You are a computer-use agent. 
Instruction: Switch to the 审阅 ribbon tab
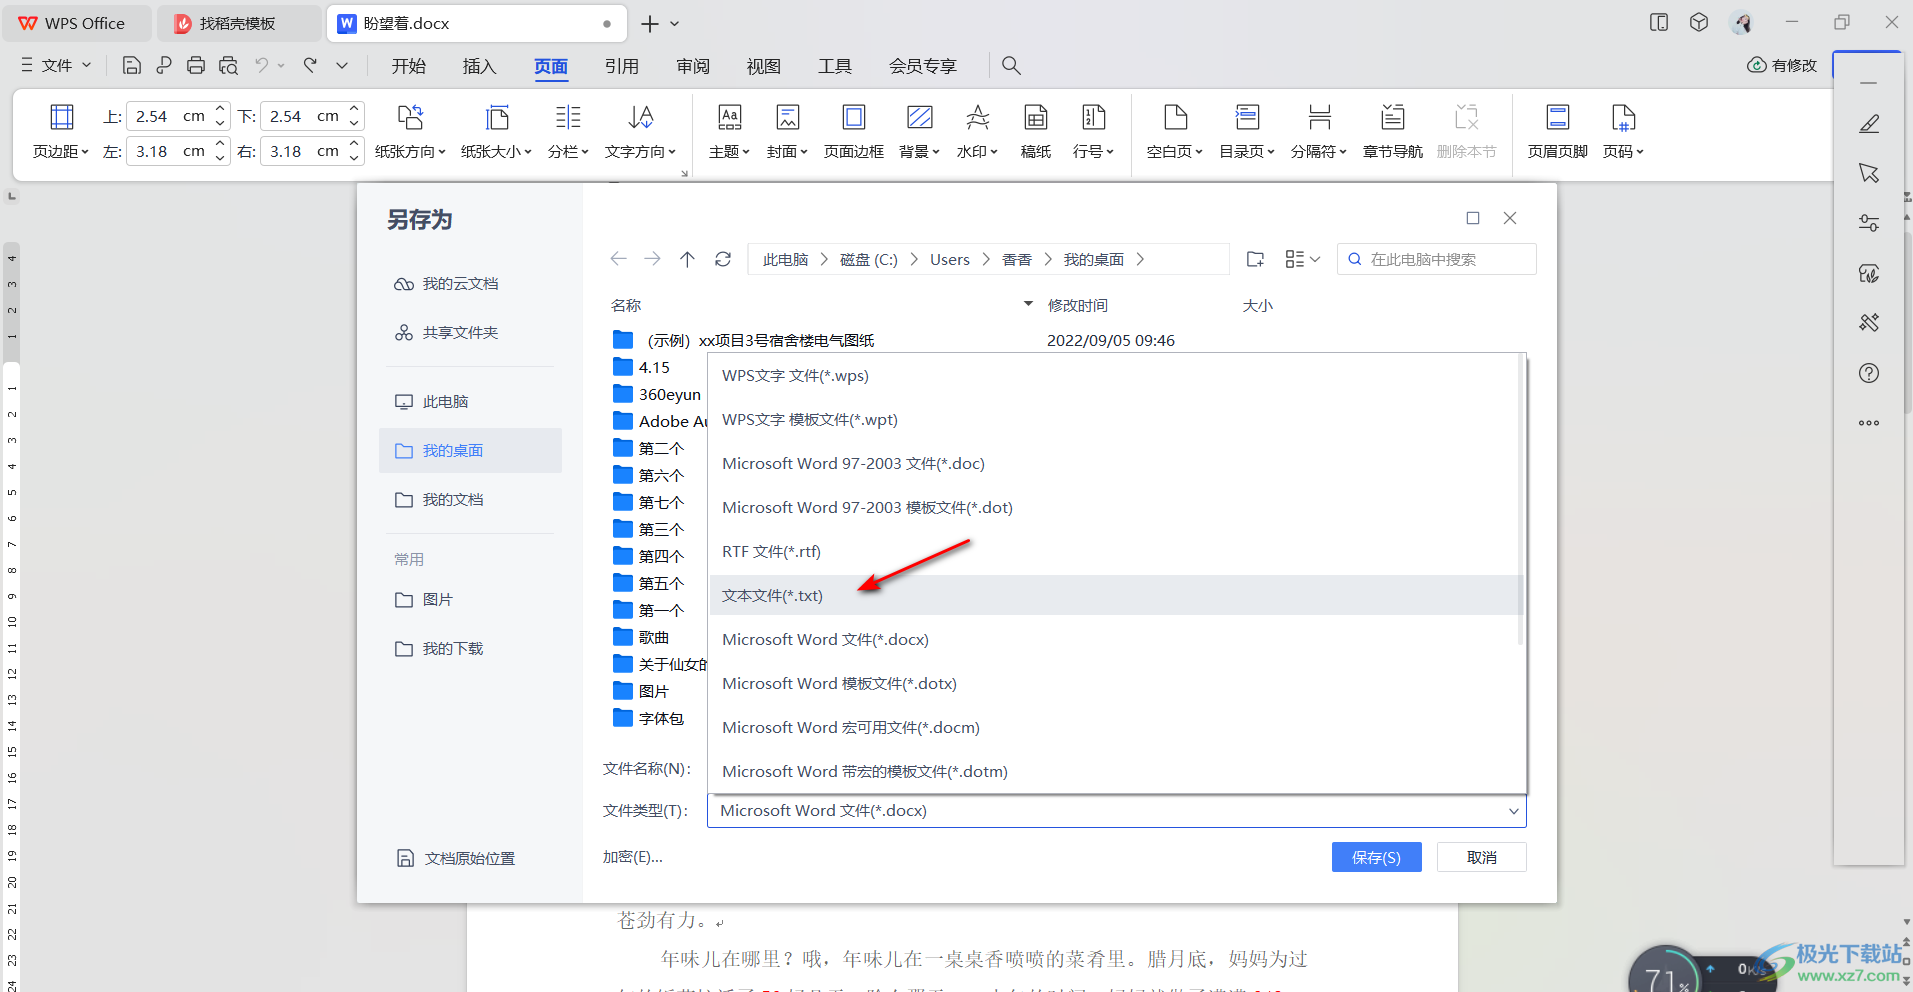point(692,66)
